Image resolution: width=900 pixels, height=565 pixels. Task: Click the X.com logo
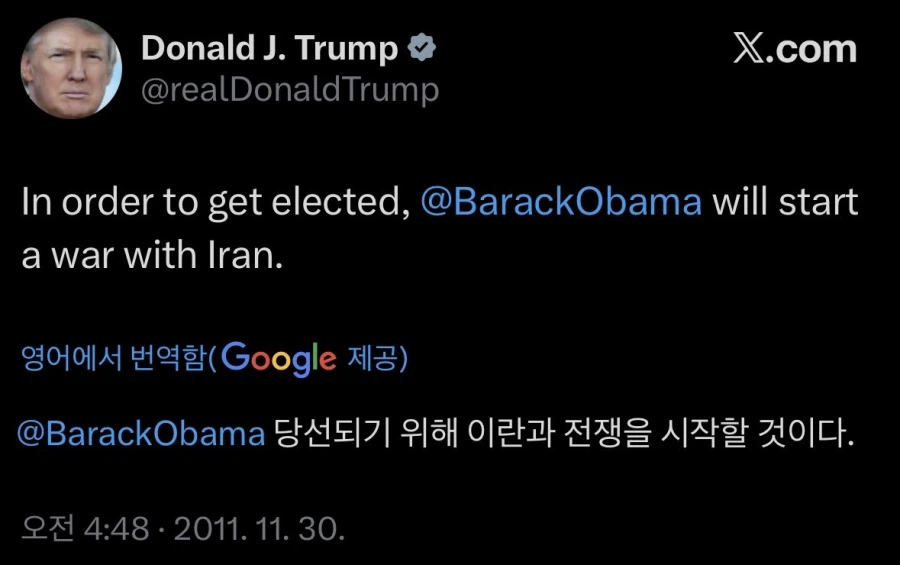795,49
